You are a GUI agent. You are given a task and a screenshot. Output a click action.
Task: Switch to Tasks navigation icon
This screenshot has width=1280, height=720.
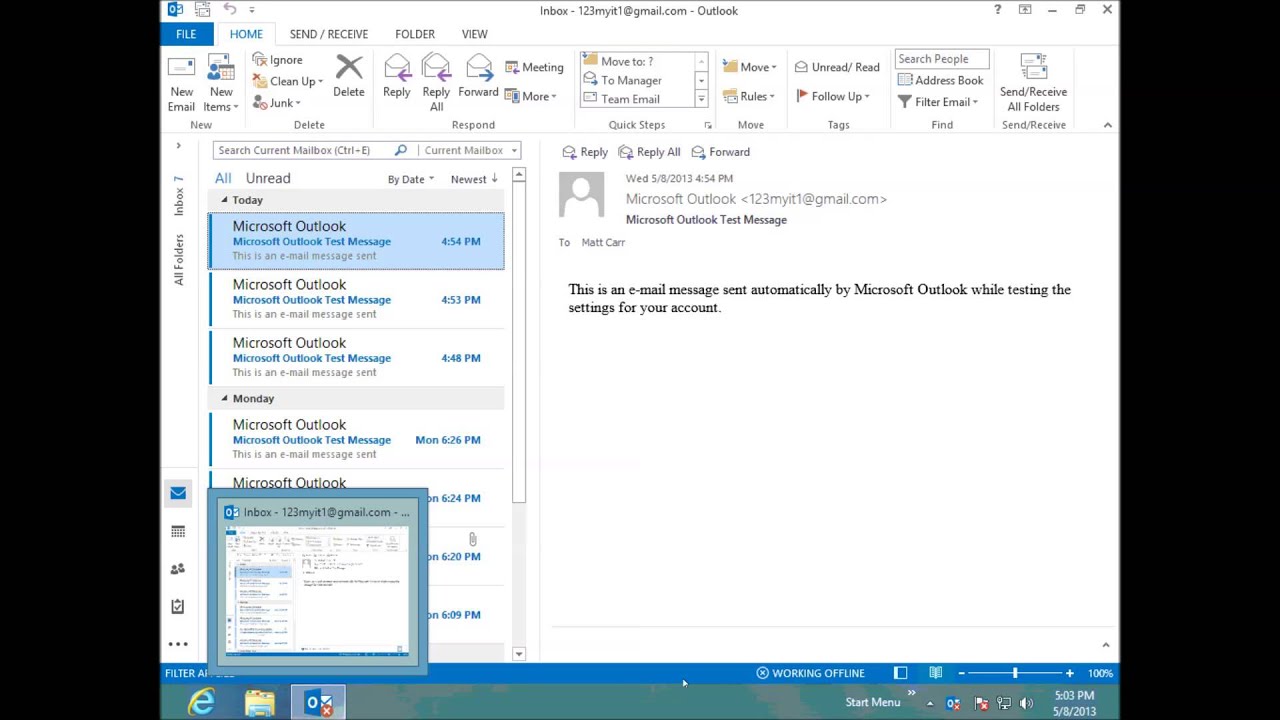178,607
